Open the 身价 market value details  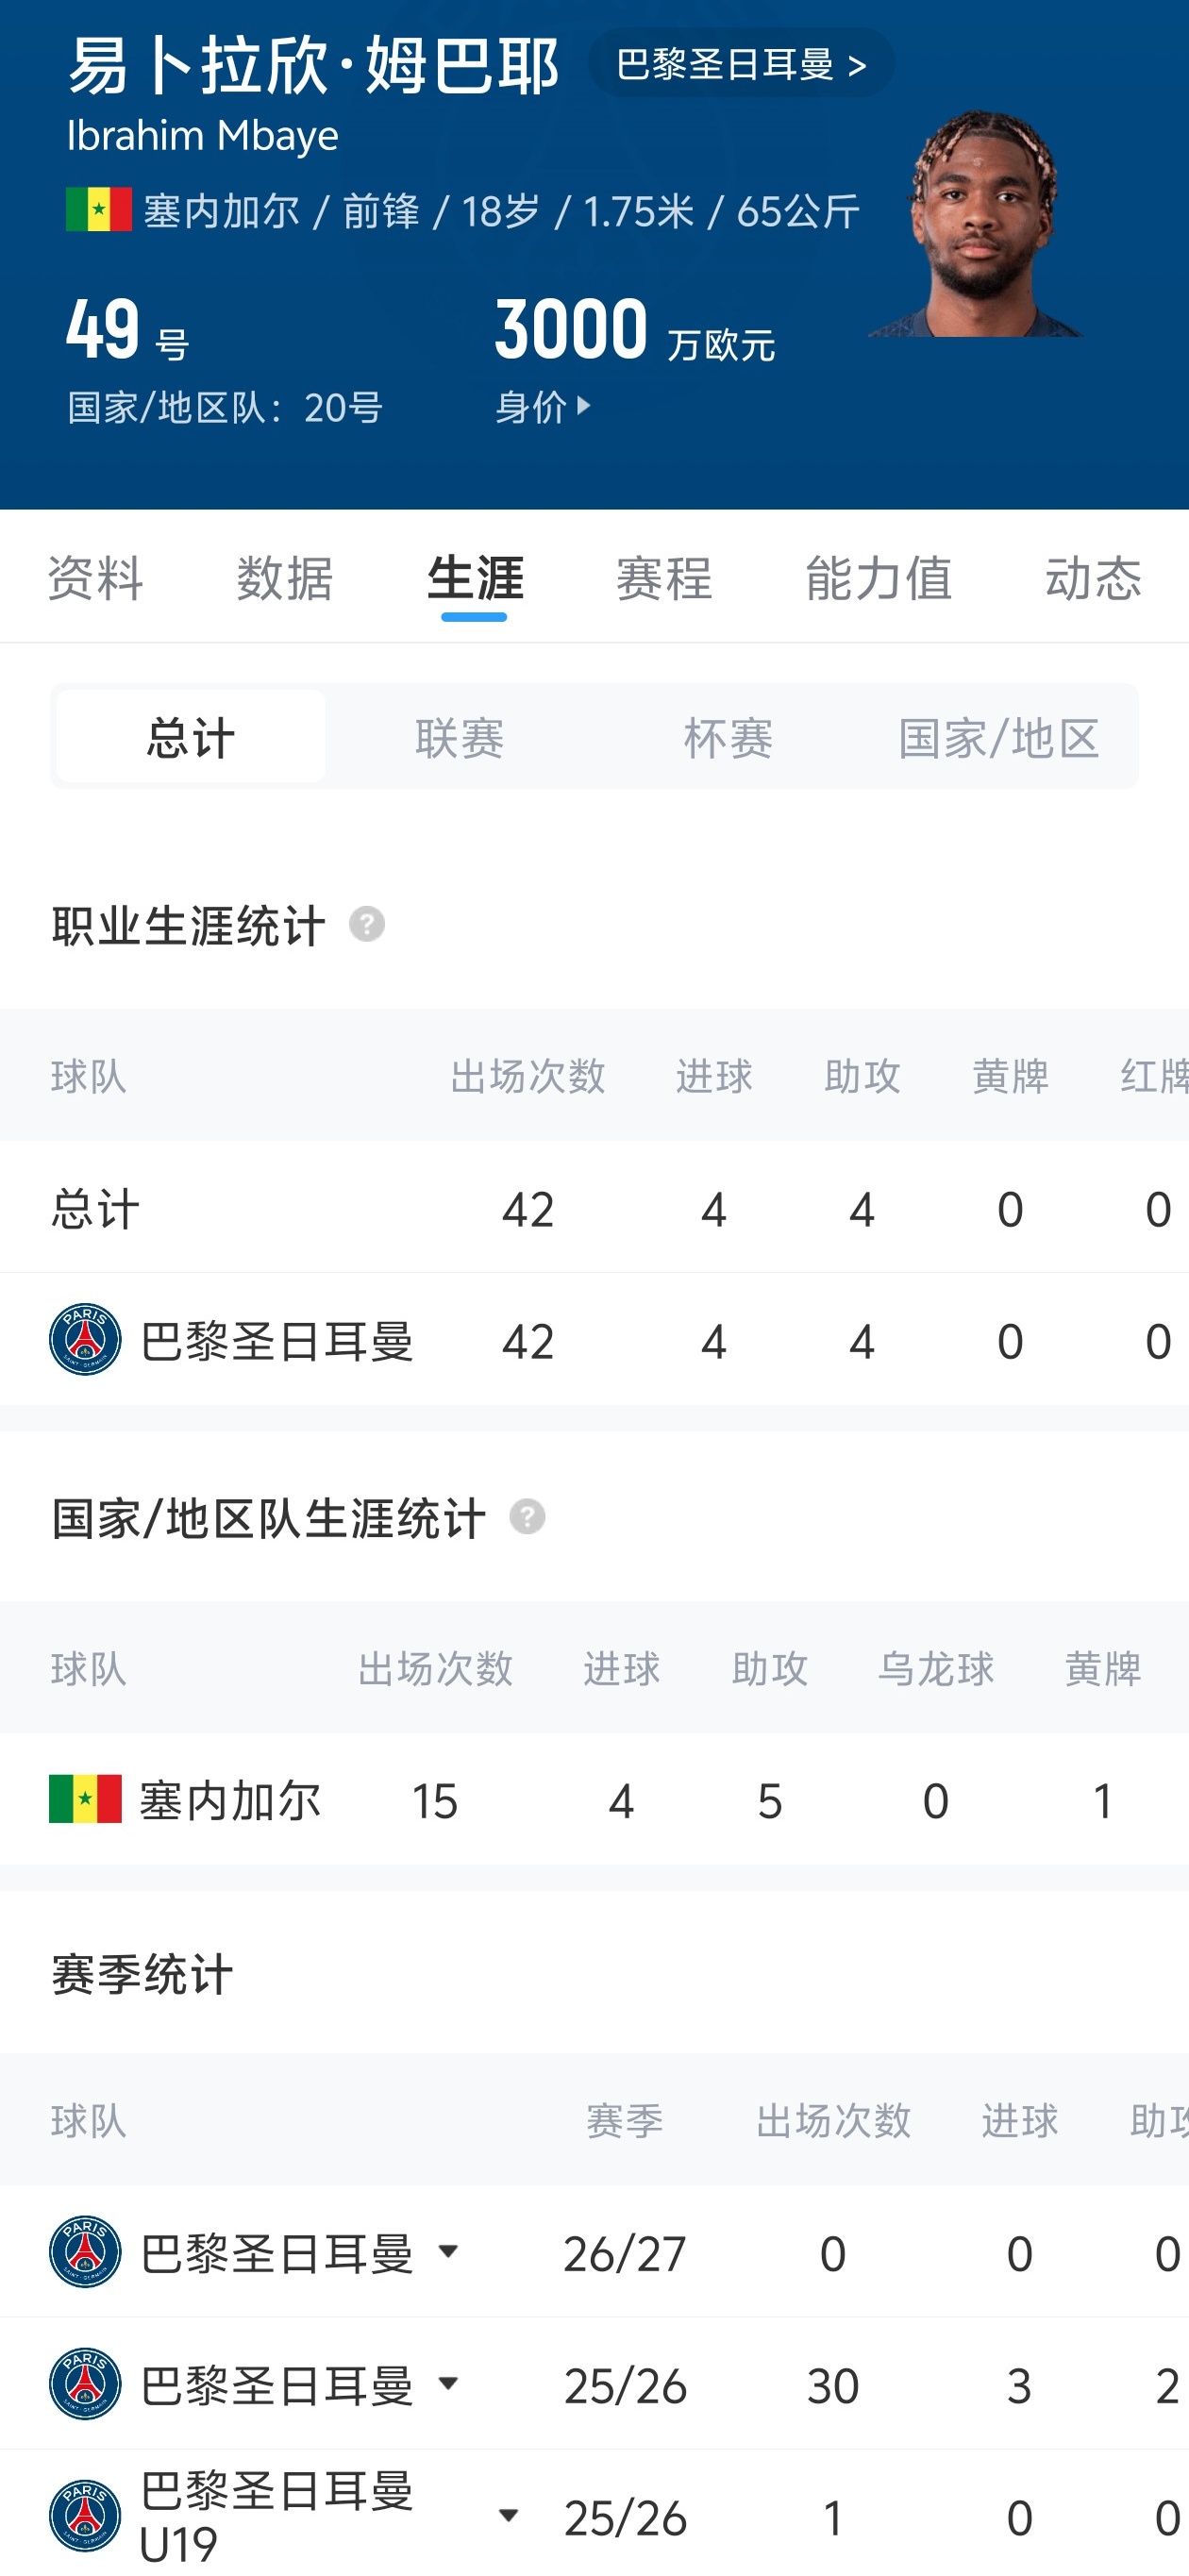543,407
